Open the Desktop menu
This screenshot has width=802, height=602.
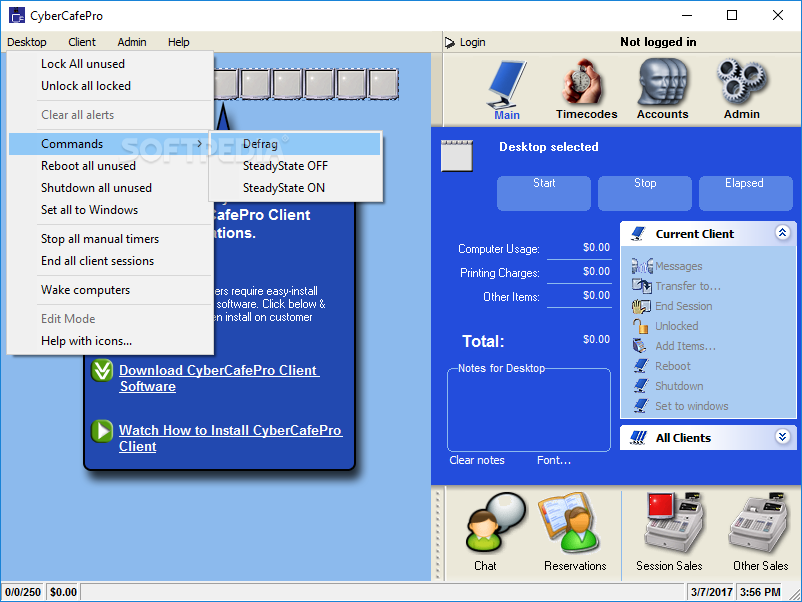[27, 42]
